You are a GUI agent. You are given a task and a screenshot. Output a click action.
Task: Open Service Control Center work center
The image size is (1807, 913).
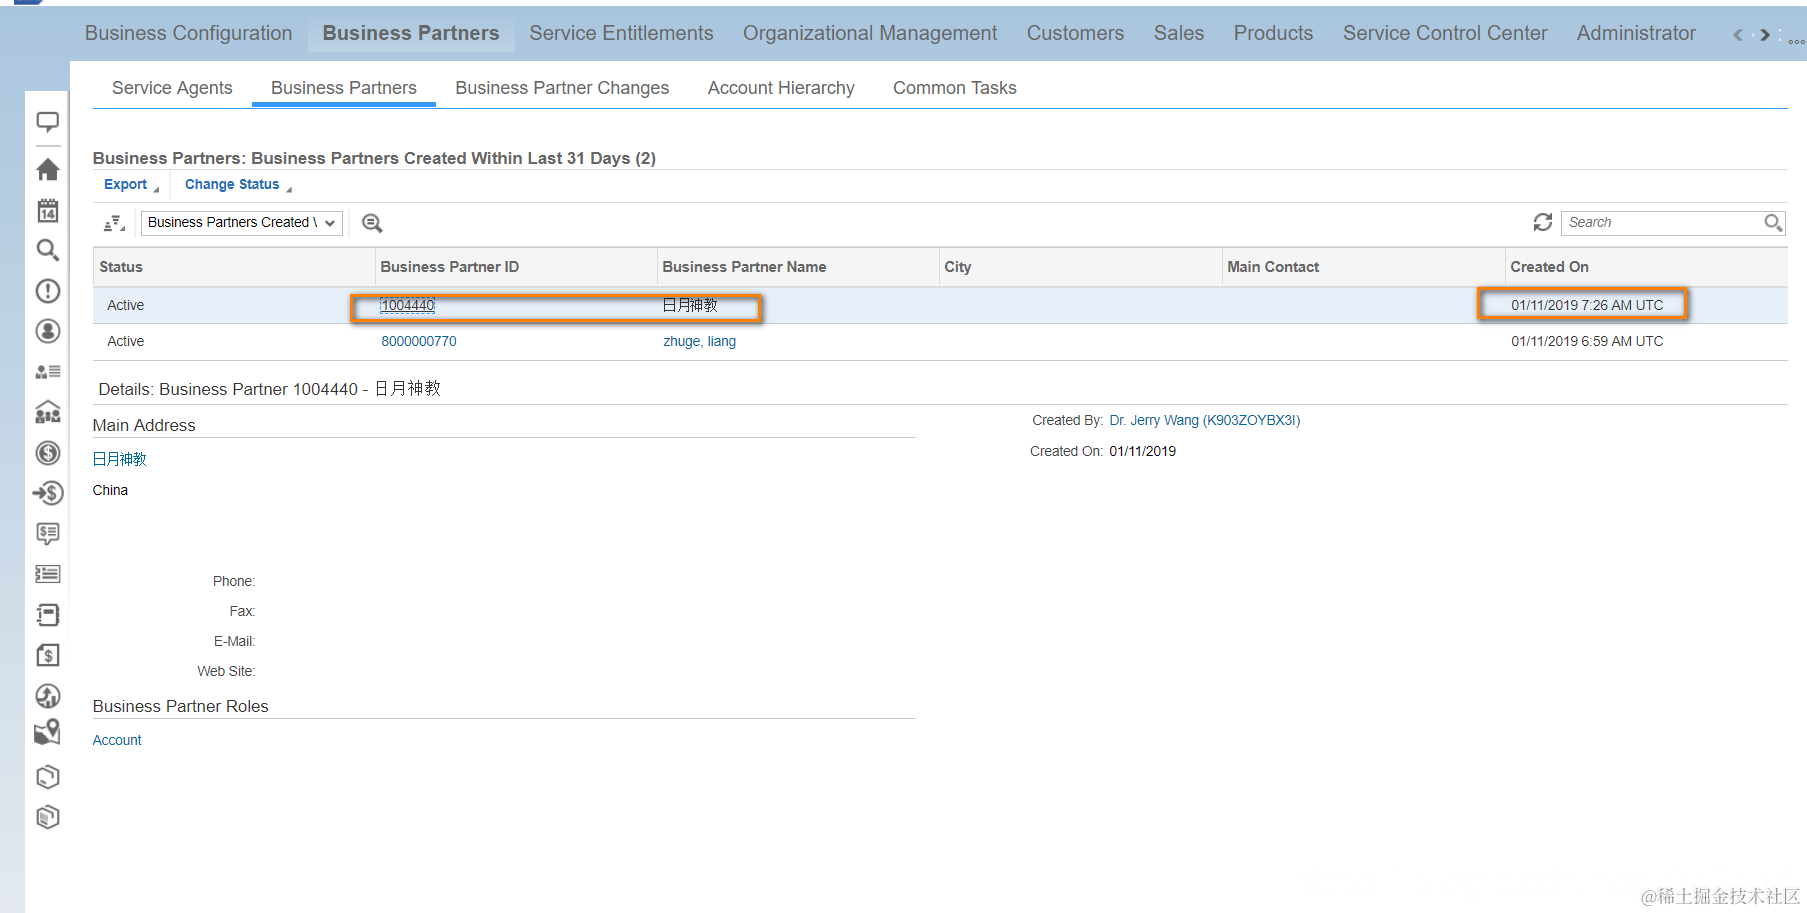1445,33
